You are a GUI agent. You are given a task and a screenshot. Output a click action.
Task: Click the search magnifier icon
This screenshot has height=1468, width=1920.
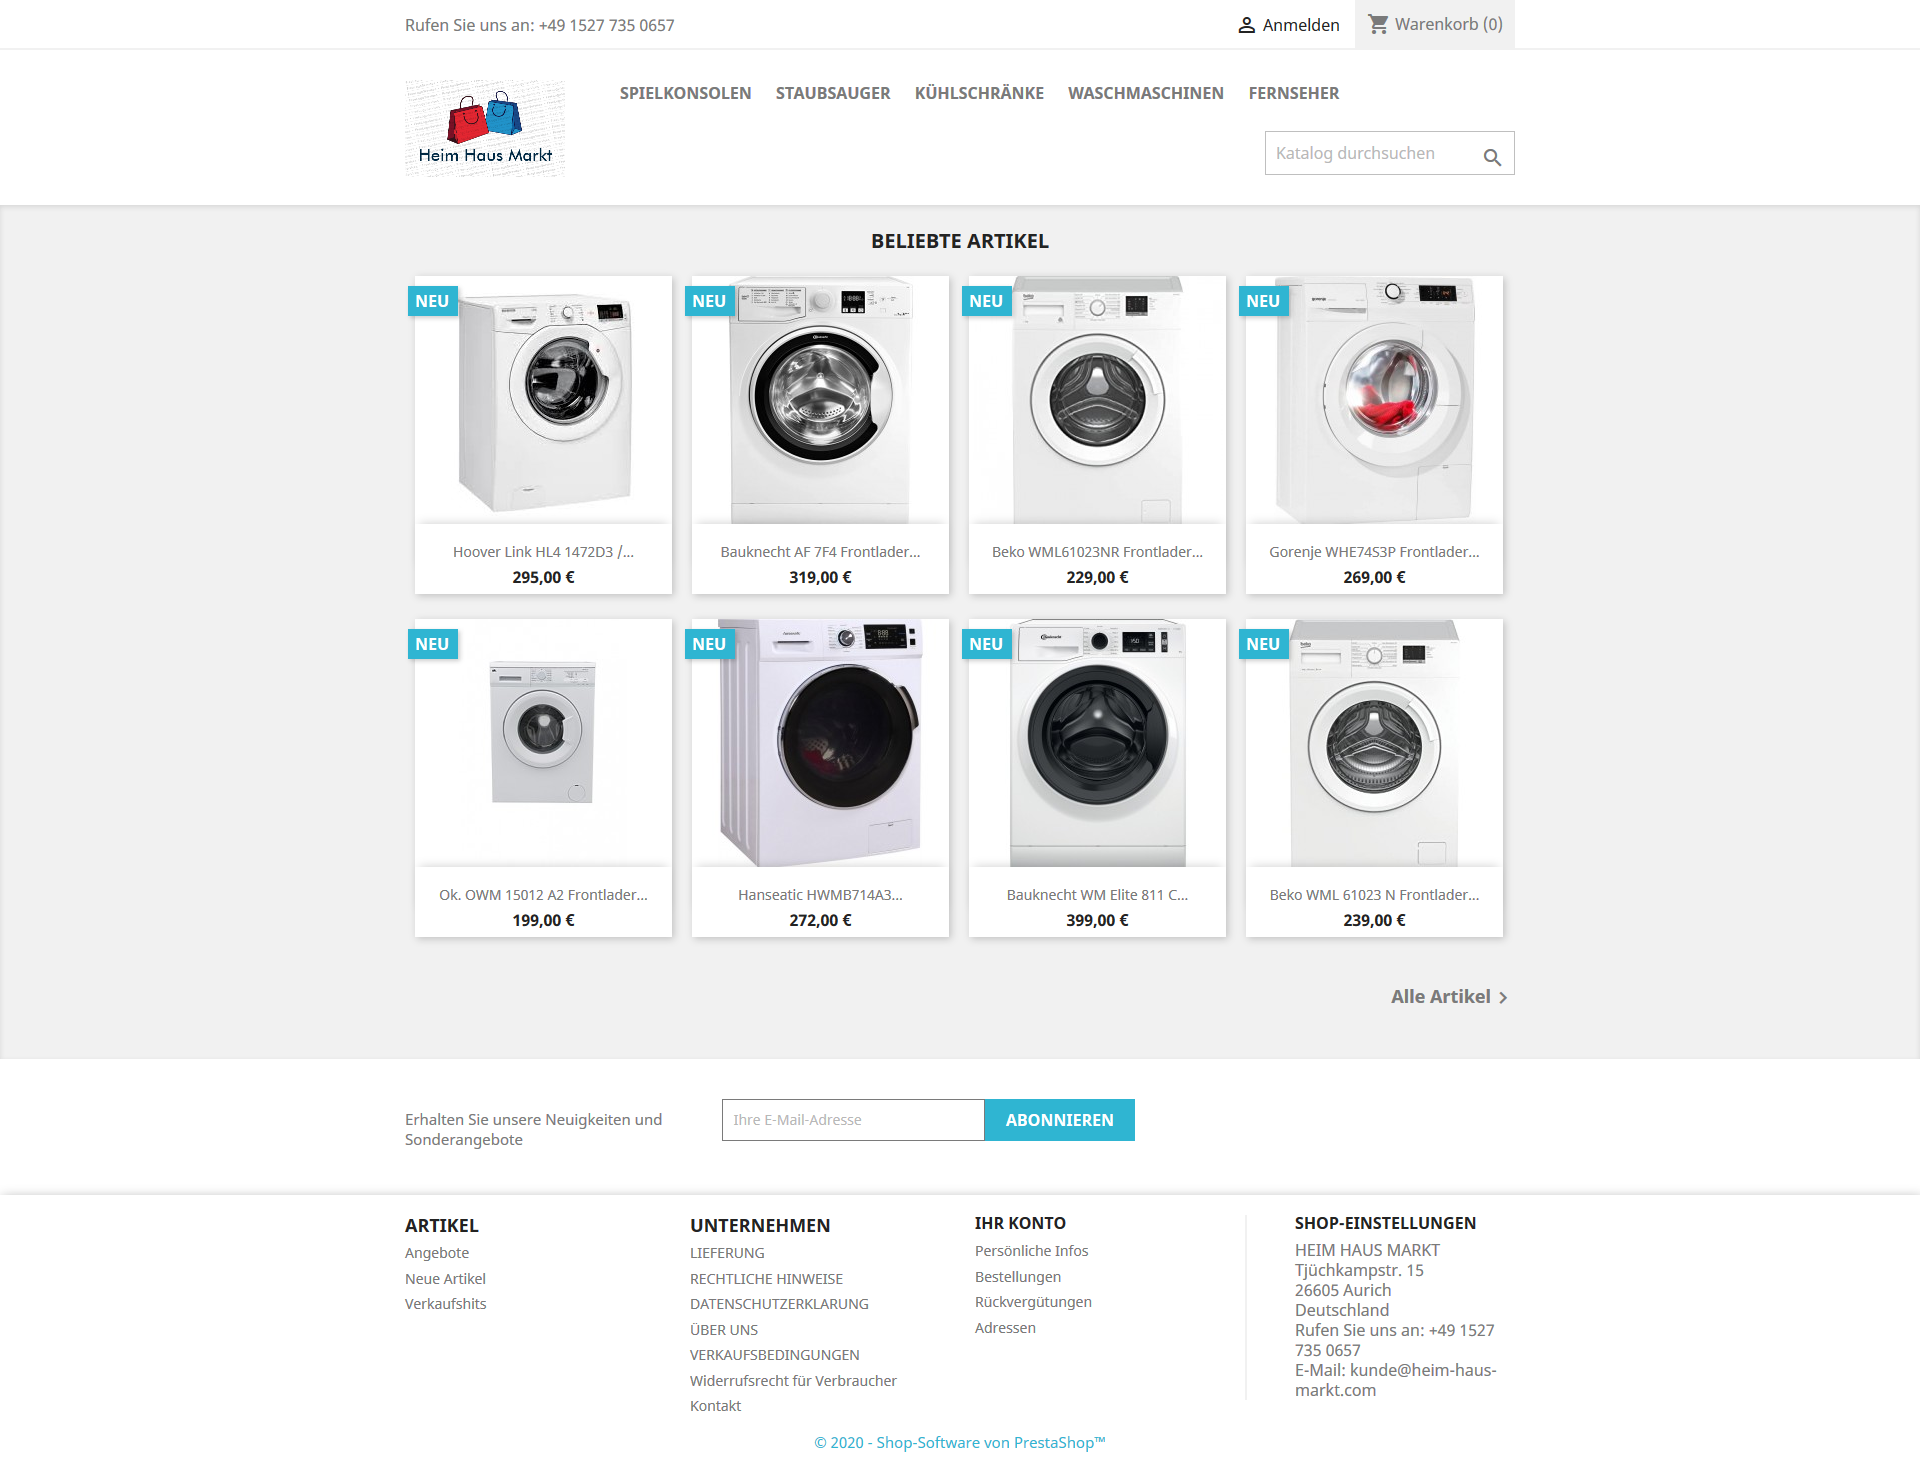point(1492,157)
